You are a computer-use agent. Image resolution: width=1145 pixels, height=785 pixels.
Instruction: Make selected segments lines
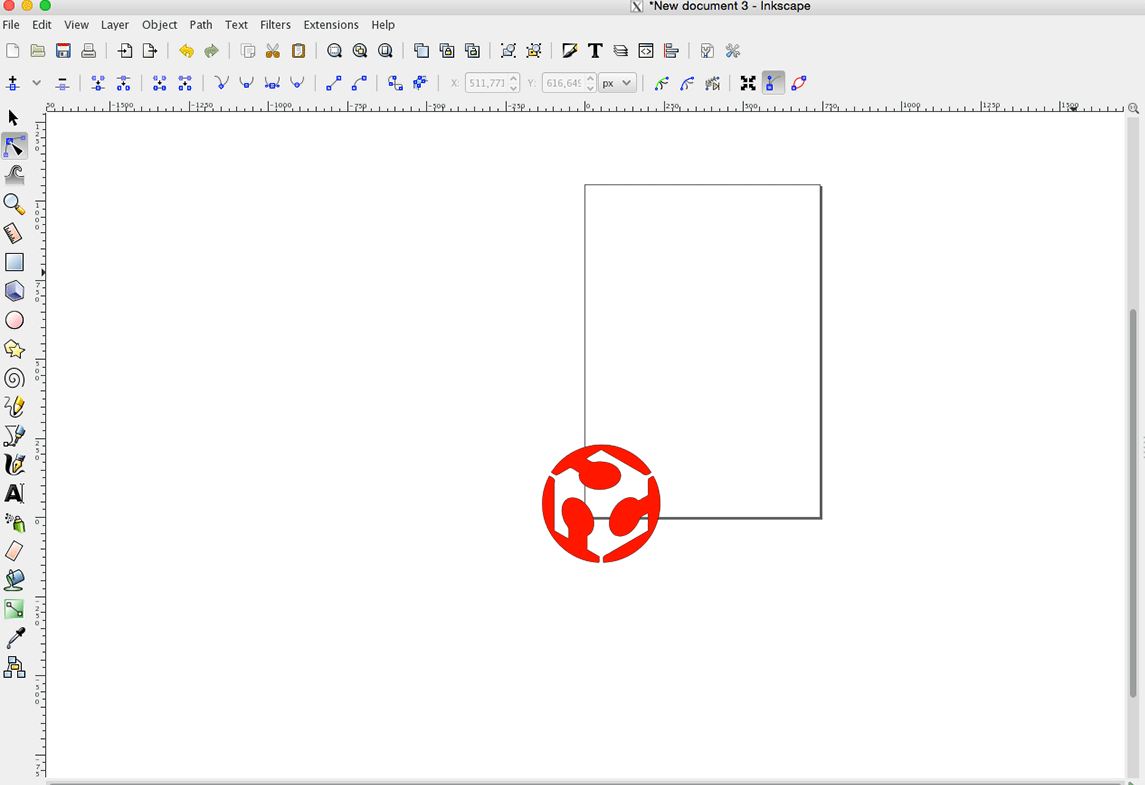tap(334, 83)
